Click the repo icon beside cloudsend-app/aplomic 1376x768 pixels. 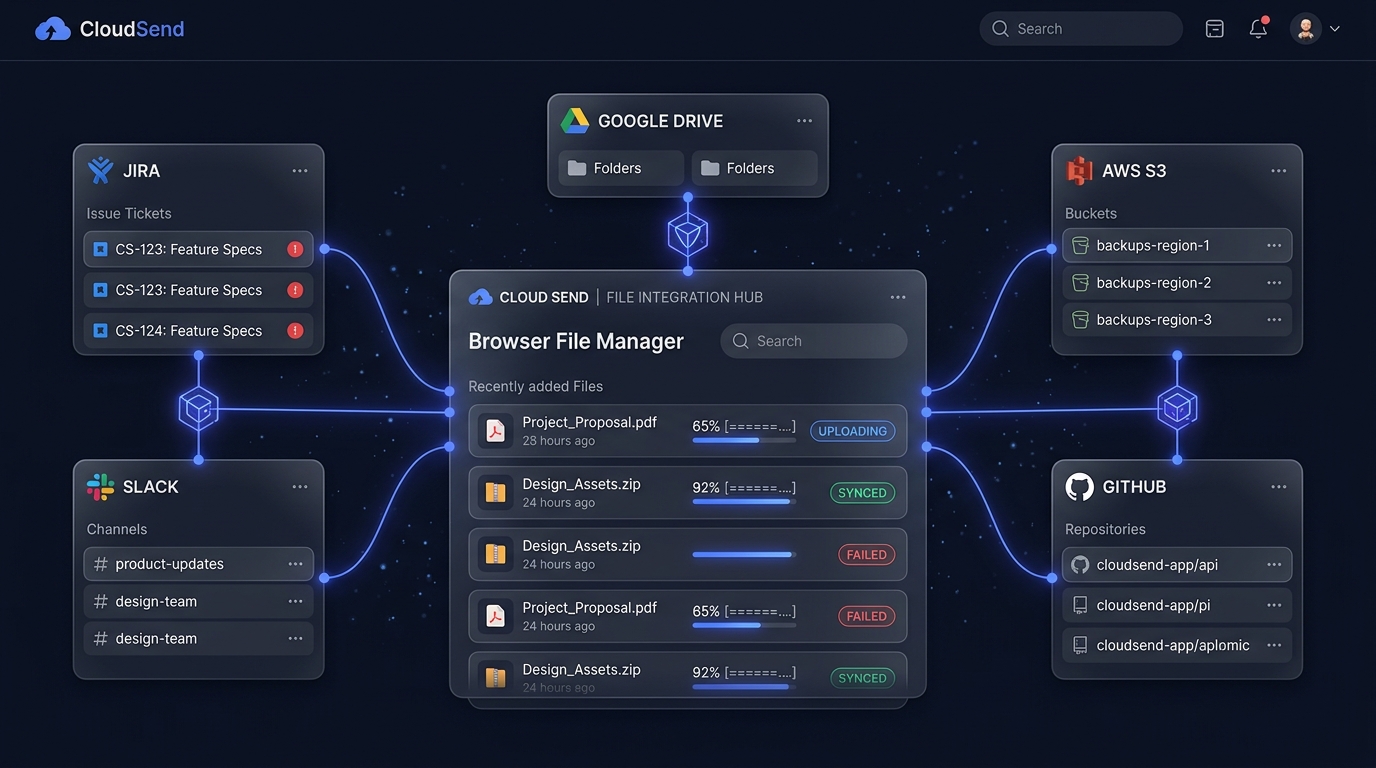point(1080,645)
